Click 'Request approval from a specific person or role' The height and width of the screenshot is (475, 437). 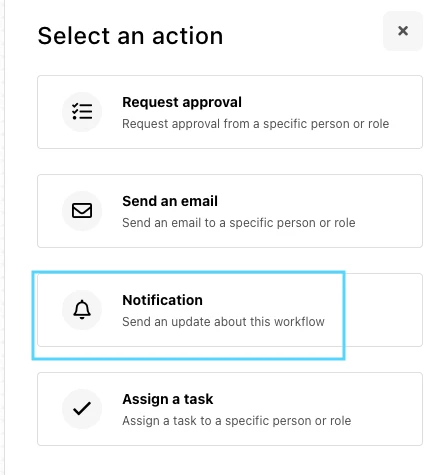256,124
